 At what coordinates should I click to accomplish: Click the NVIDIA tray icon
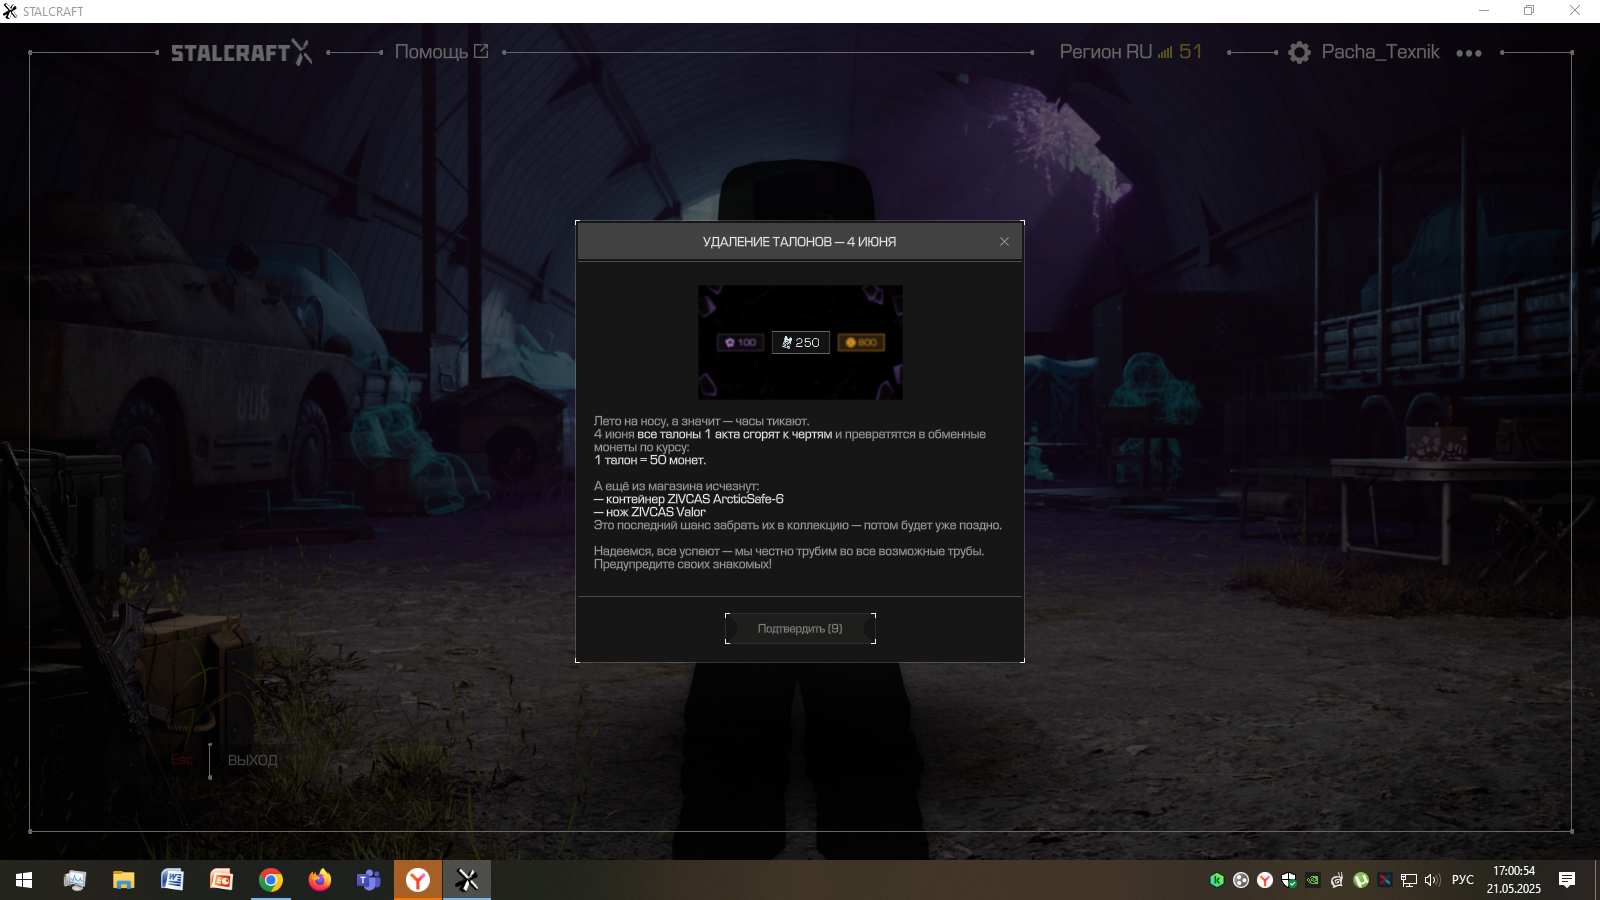click(x=1313, y=880)
